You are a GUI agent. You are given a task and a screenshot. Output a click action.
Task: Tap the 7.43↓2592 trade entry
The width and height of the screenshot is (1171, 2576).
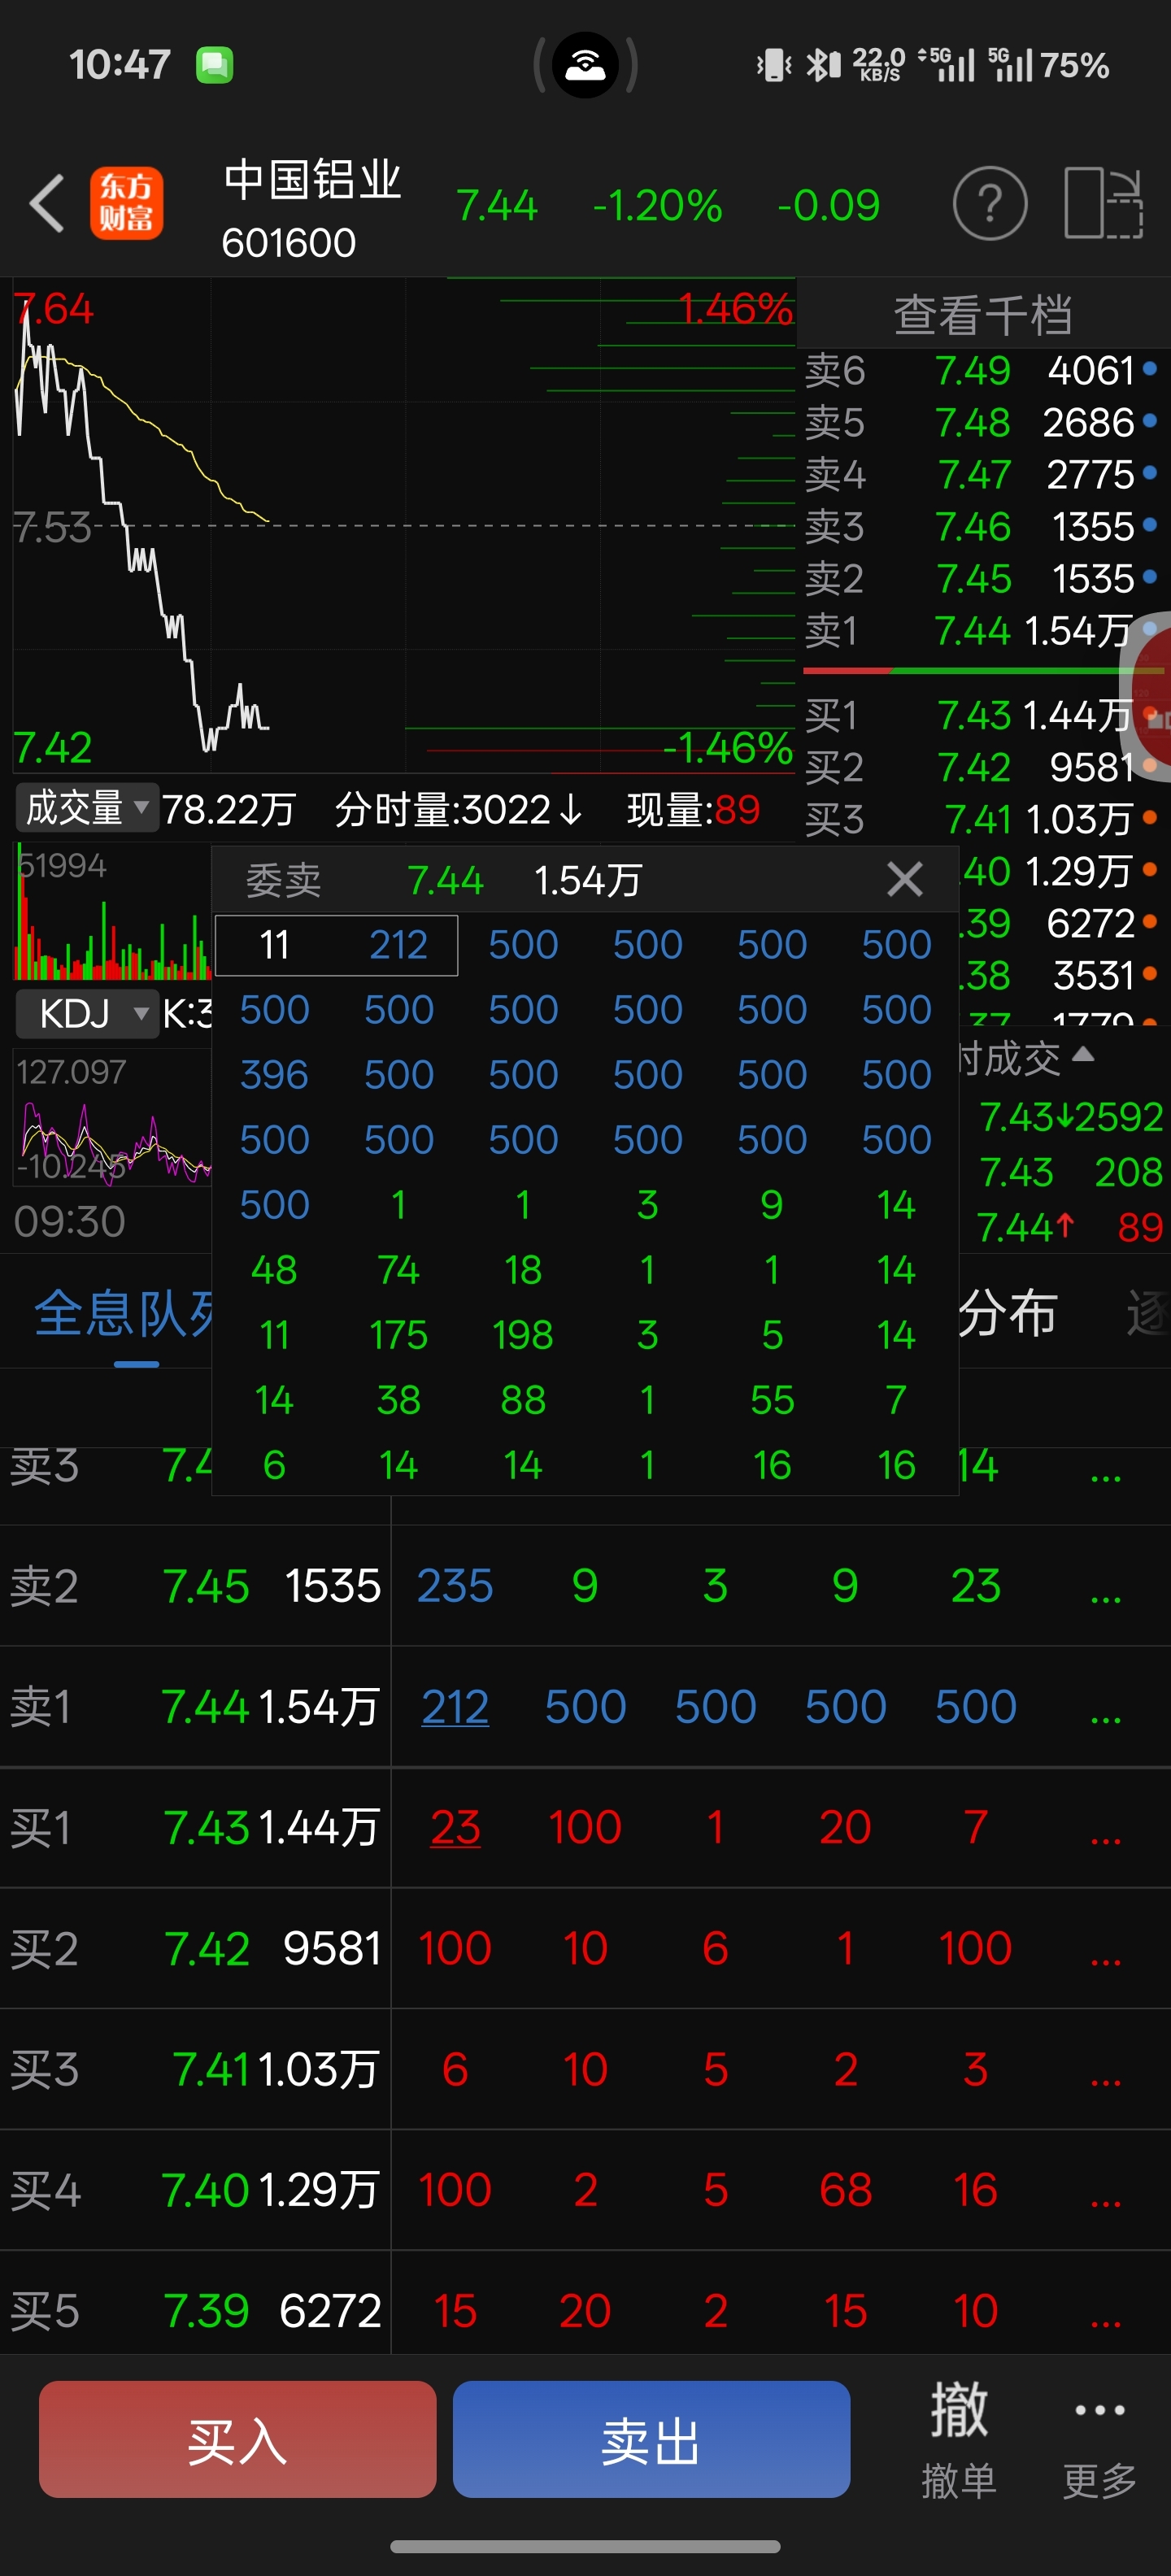(x=1070, y=1117)
